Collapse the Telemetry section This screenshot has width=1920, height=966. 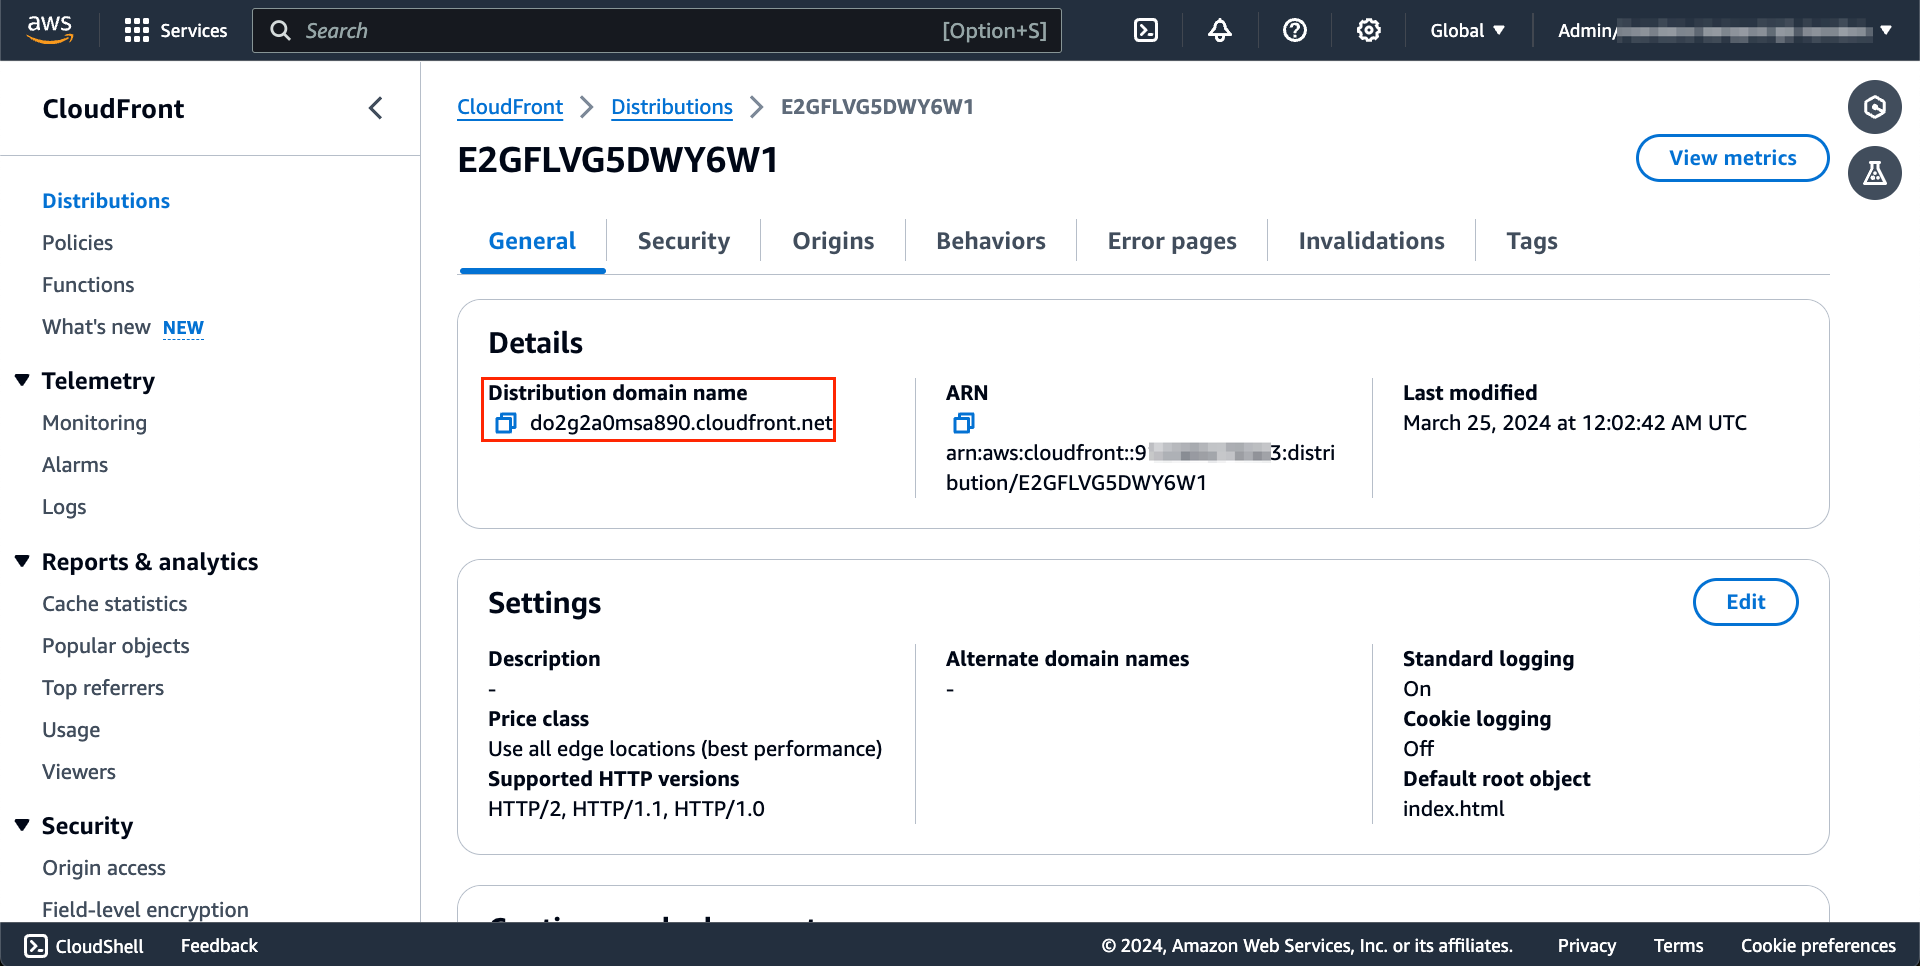pos(22,380)
